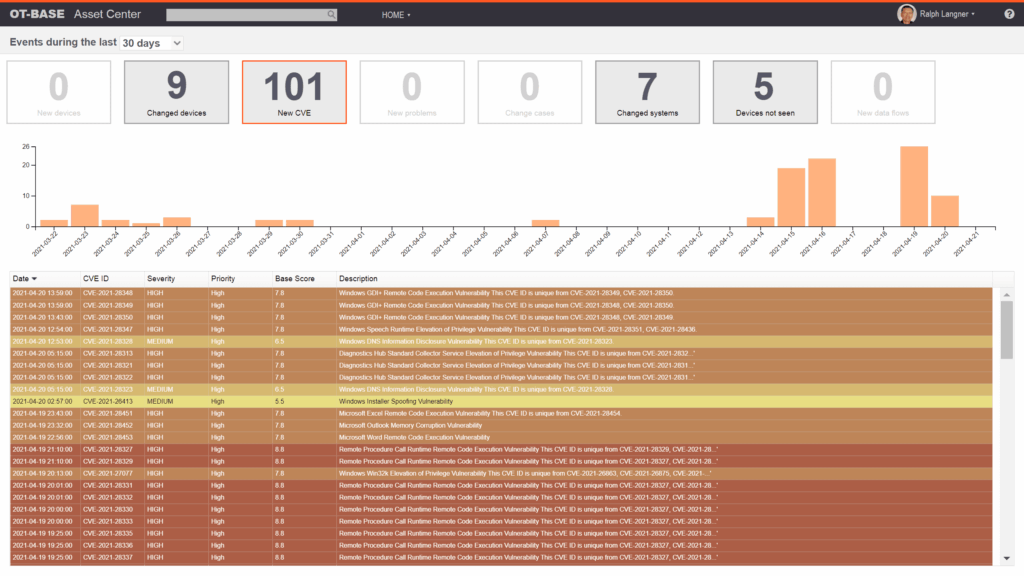The width and height of the screenshot is (1024, 576).
Task: Open the Changed systems tile
Action: click(647, 92)
